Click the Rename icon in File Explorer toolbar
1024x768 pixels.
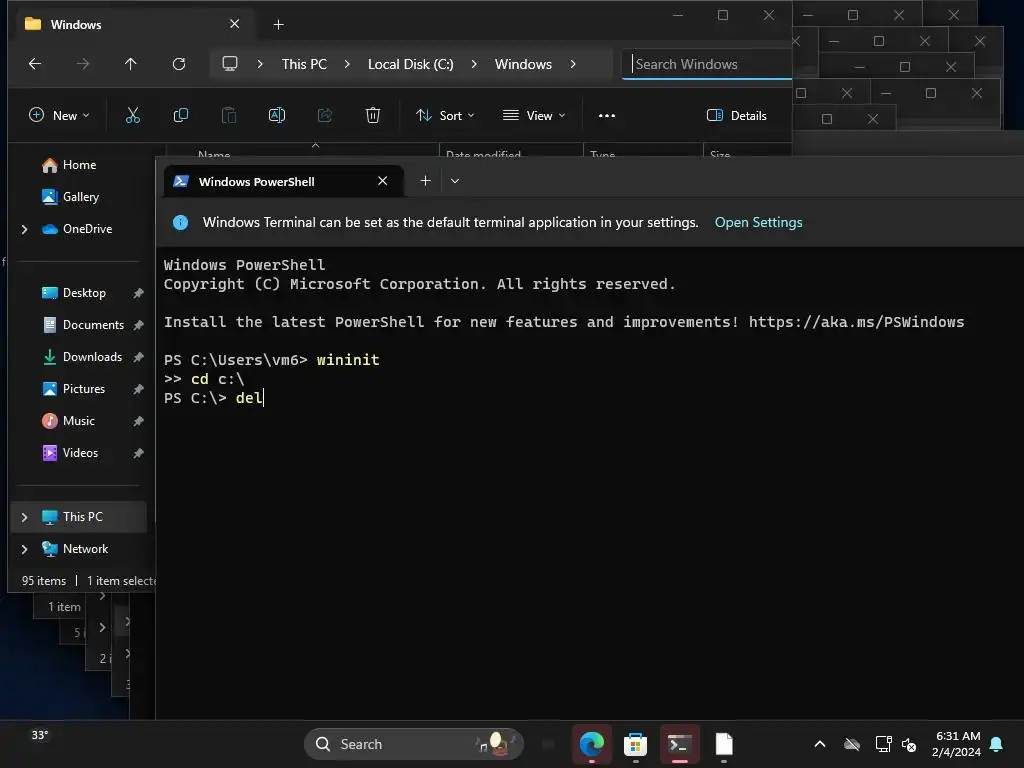tap(277, 116)
